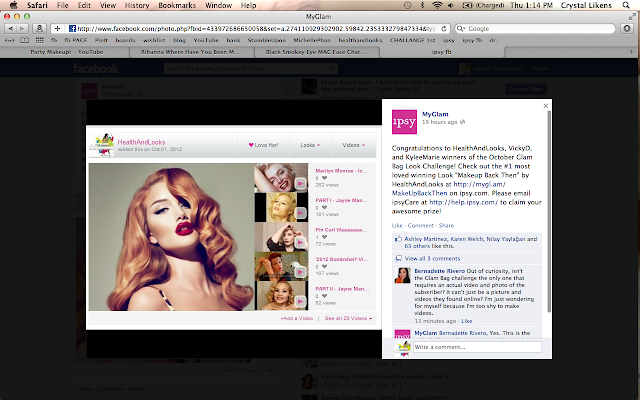Play the 2012 Bombshell video thumbnail

281,266
